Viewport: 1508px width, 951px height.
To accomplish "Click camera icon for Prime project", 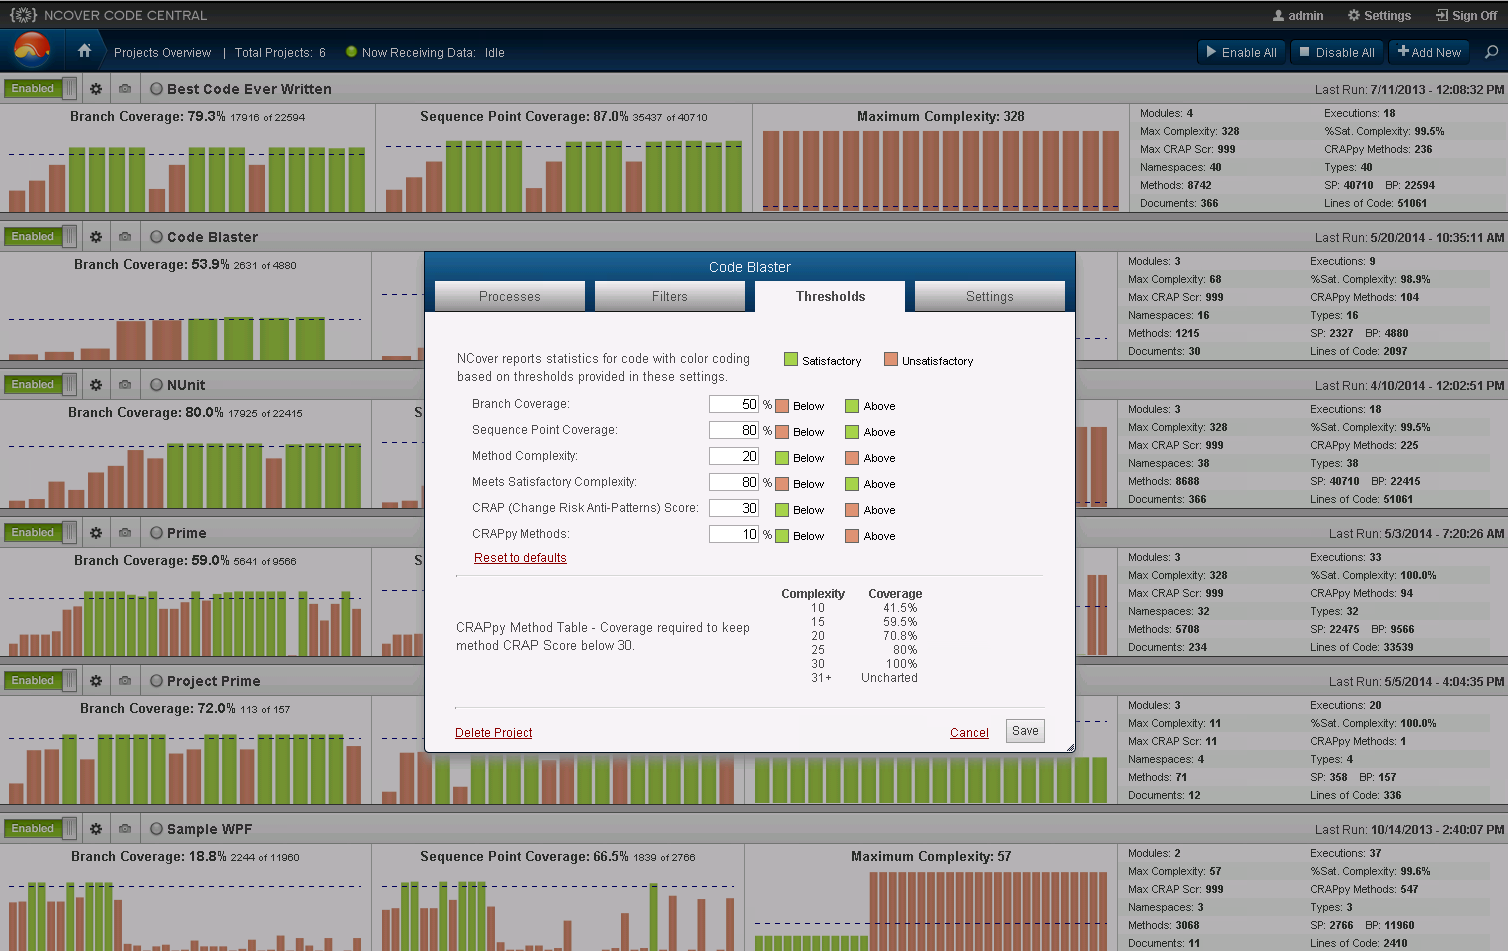I will [x=125, y=533].
